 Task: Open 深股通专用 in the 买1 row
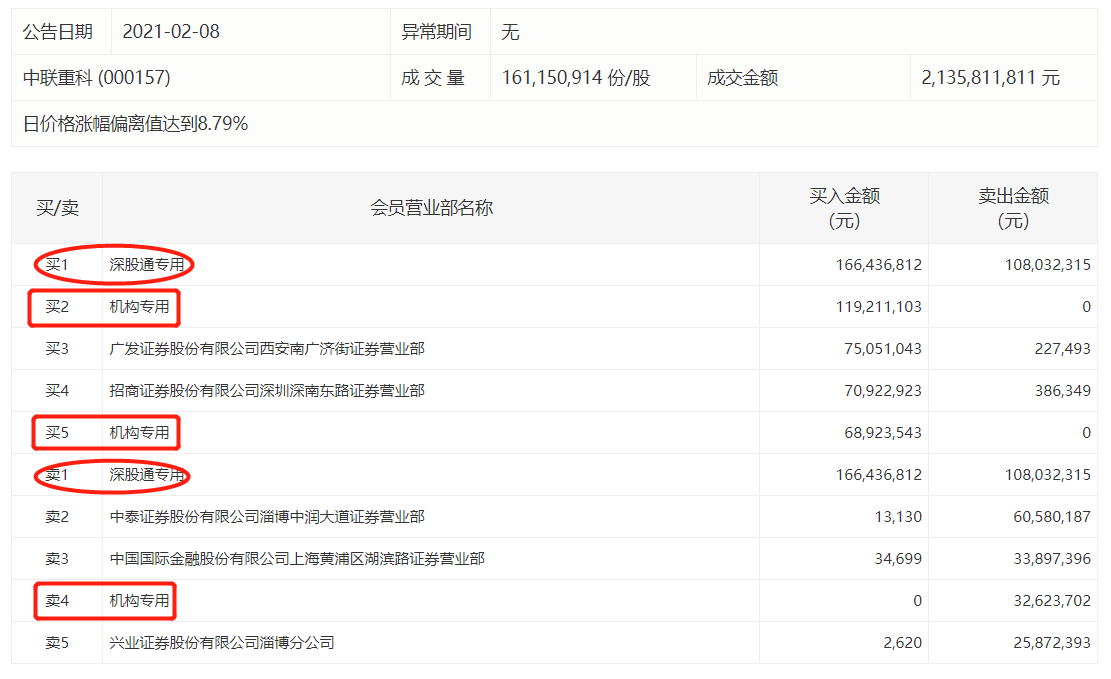146,265
